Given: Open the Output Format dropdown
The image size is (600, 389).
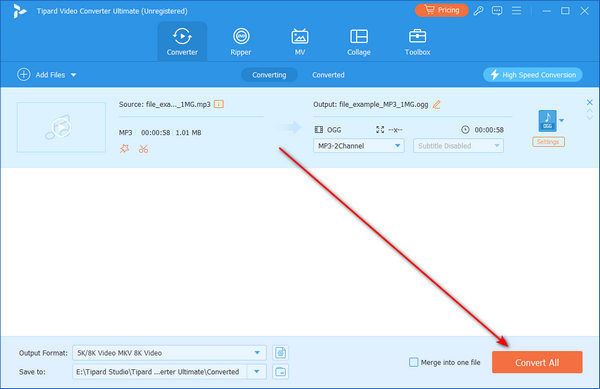Looking at the screenshot, I should (169, 353).
